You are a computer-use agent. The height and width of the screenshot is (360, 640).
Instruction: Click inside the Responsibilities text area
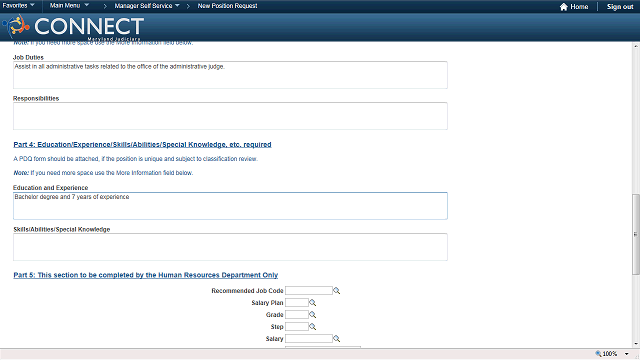pos(230,116)
